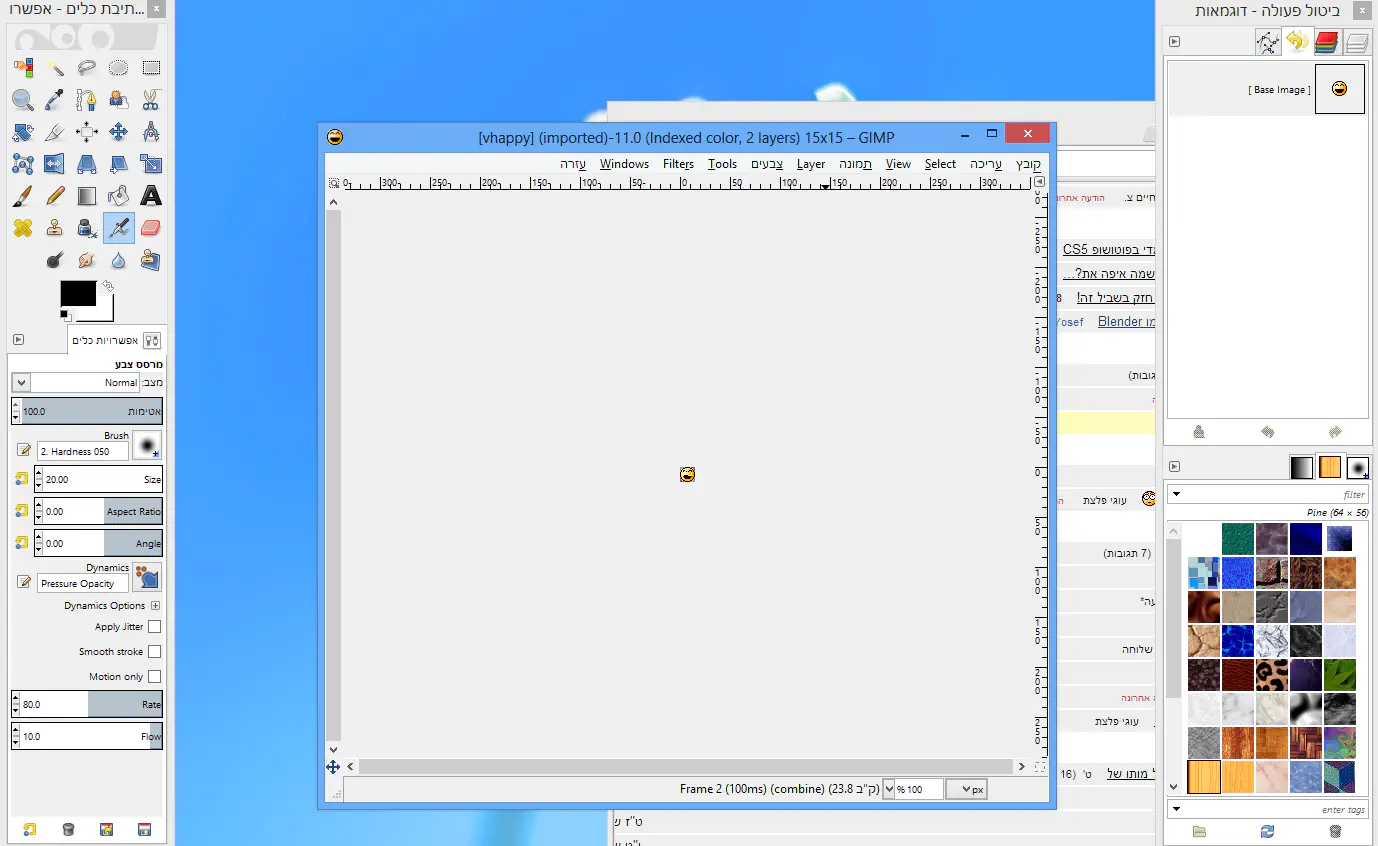Expand the Dynamics Options section
1378x846 pixels.
[155, 606]
